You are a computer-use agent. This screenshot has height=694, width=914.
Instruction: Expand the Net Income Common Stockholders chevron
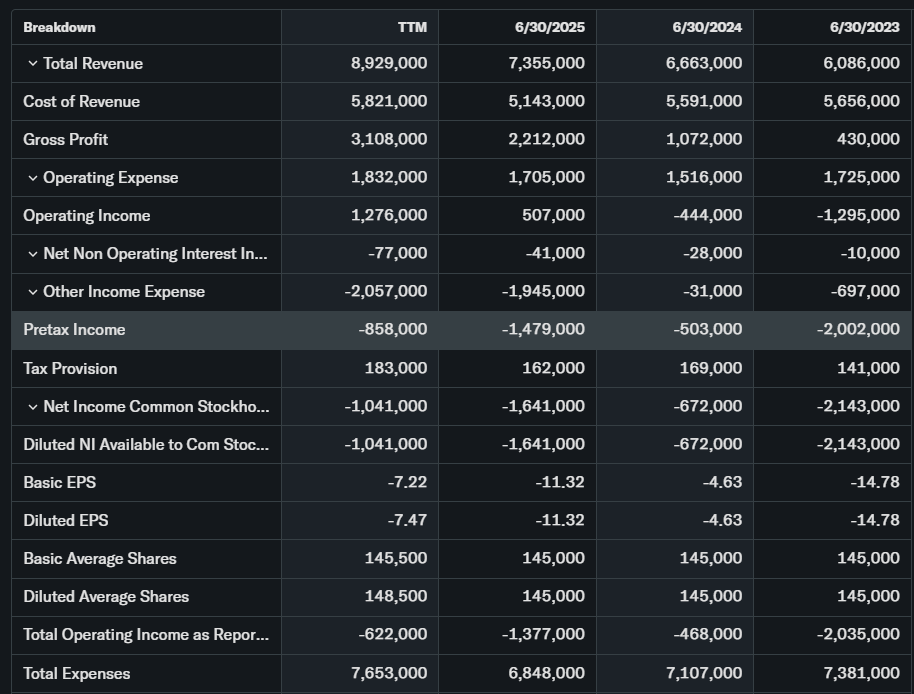pos(32,407)
